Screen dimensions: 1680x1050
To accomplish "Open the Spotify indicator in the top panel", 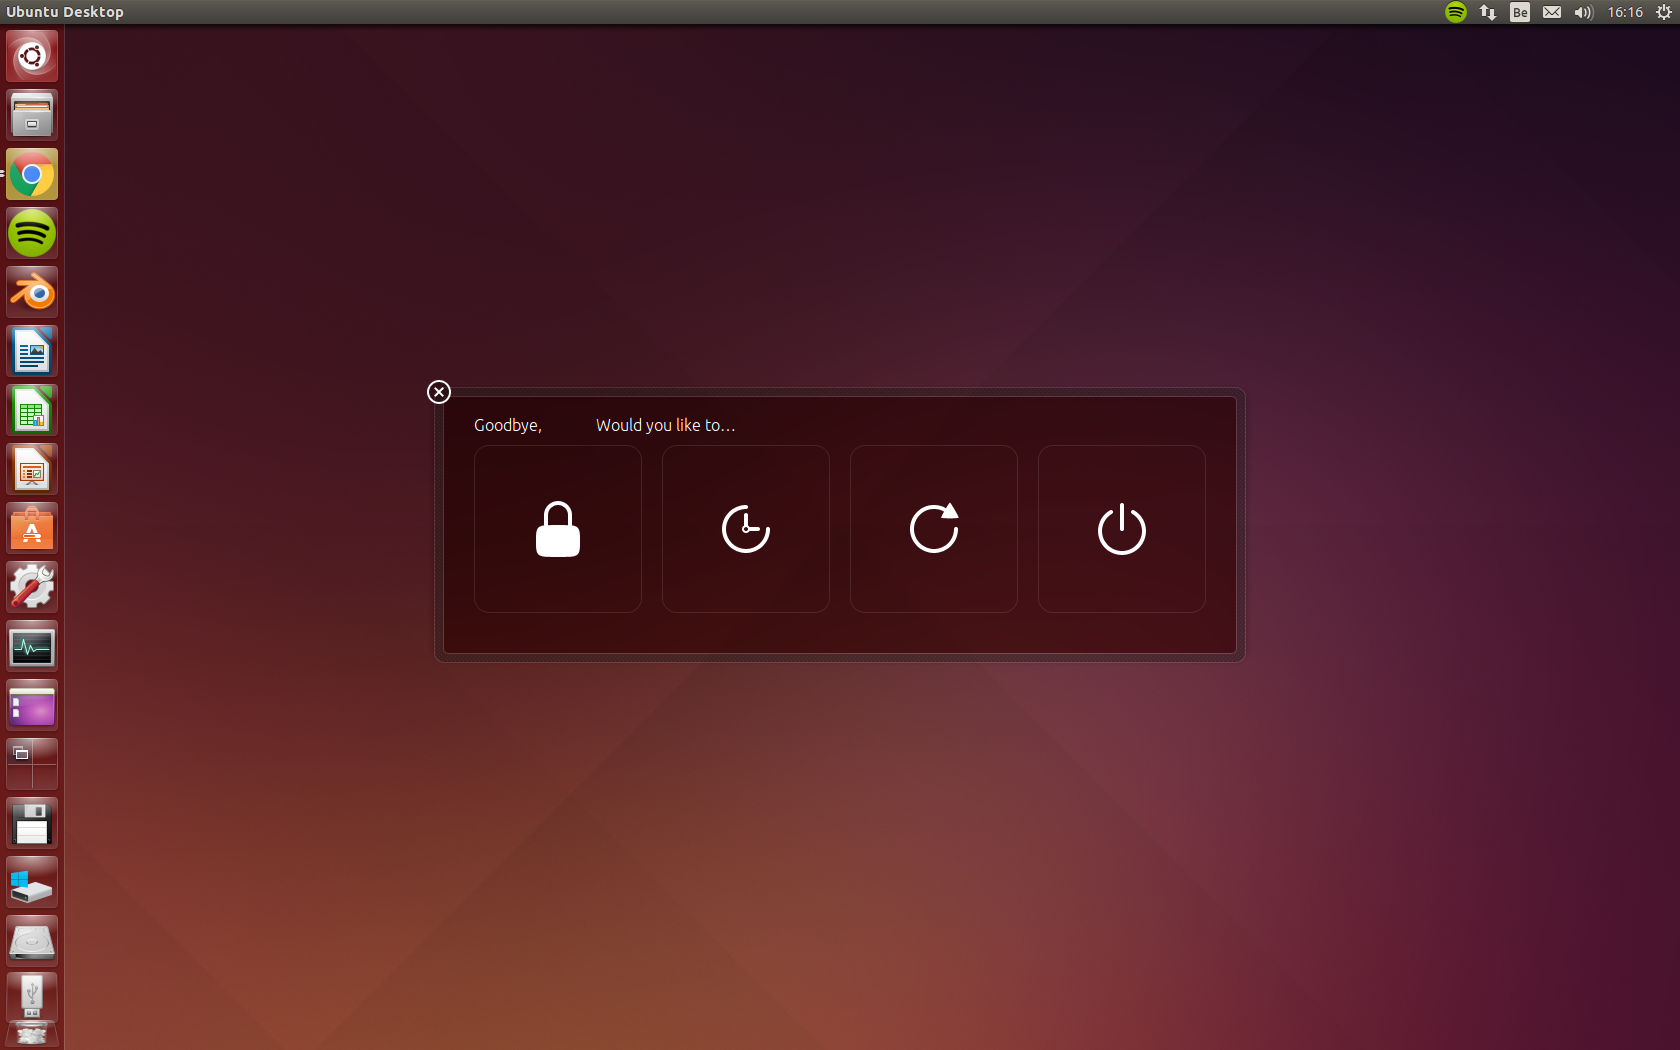I will 1456,12.
